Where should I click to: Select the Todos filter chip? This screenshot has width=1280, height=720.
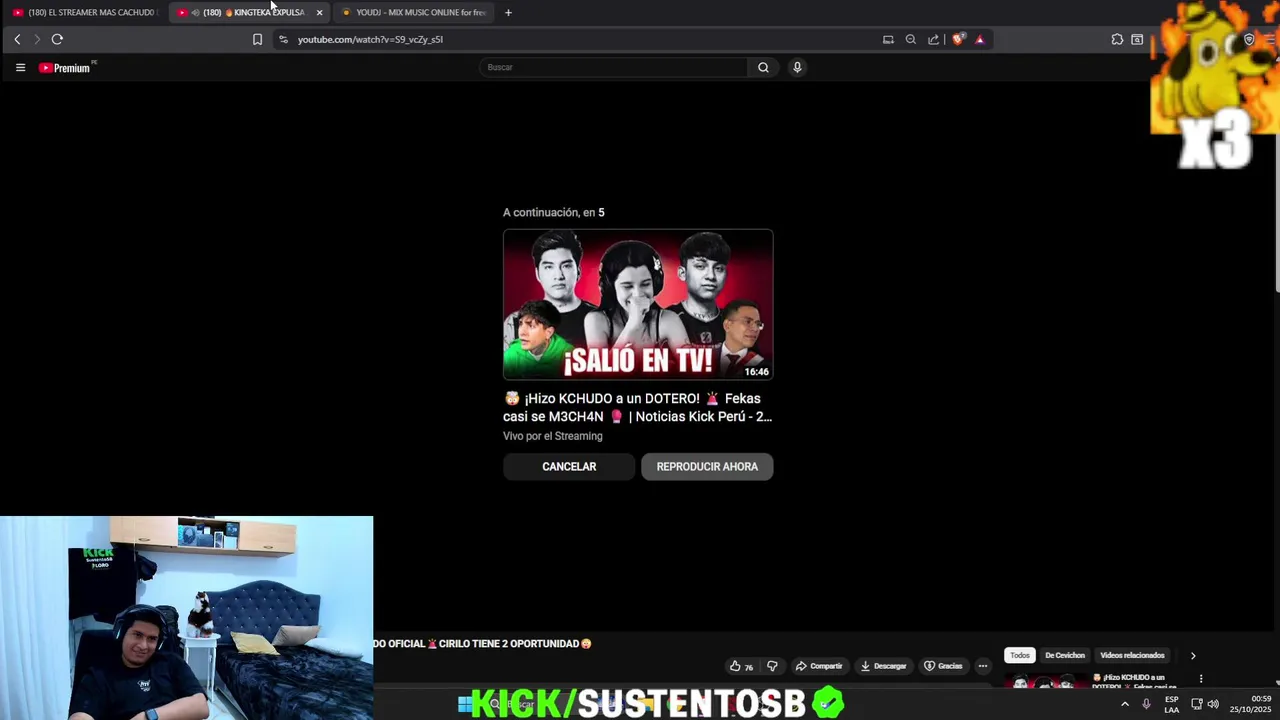pos(1019,655)
